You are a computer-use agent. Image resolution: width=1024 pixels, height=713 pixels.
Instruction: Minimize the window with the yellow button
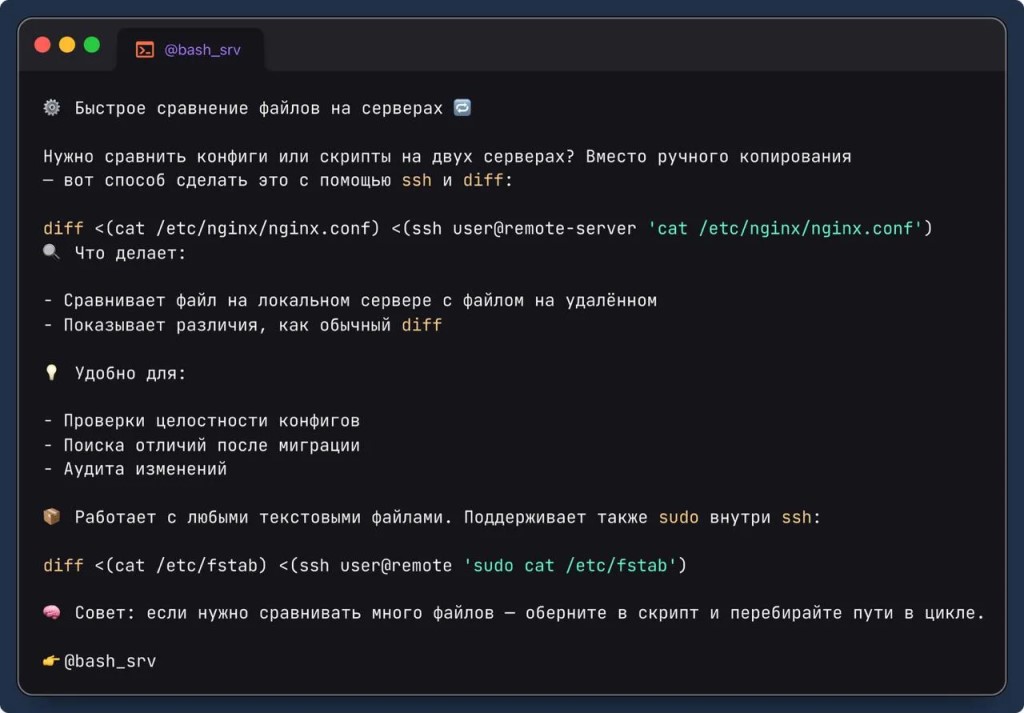[x=67, y=45]
